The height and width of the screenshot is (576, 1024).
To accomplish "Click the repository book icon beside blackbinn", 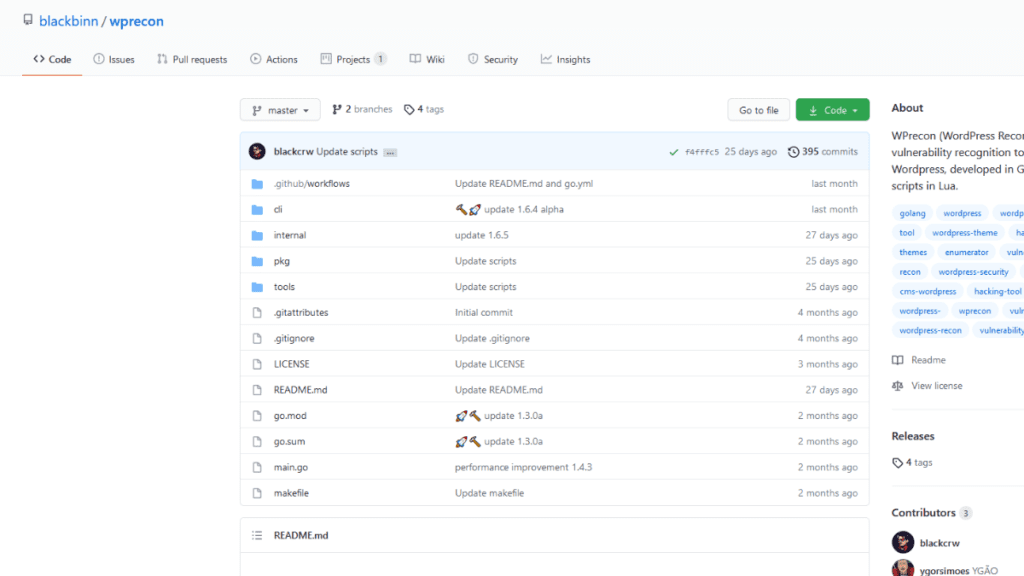I will click(27, 20).
